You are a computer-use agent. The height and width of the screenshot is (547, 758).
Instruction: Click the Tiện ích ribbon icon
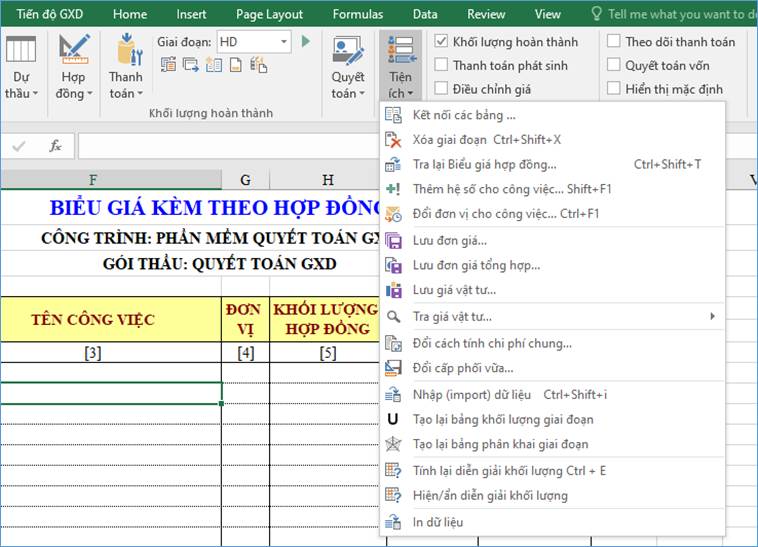click(x=401, y=52)
